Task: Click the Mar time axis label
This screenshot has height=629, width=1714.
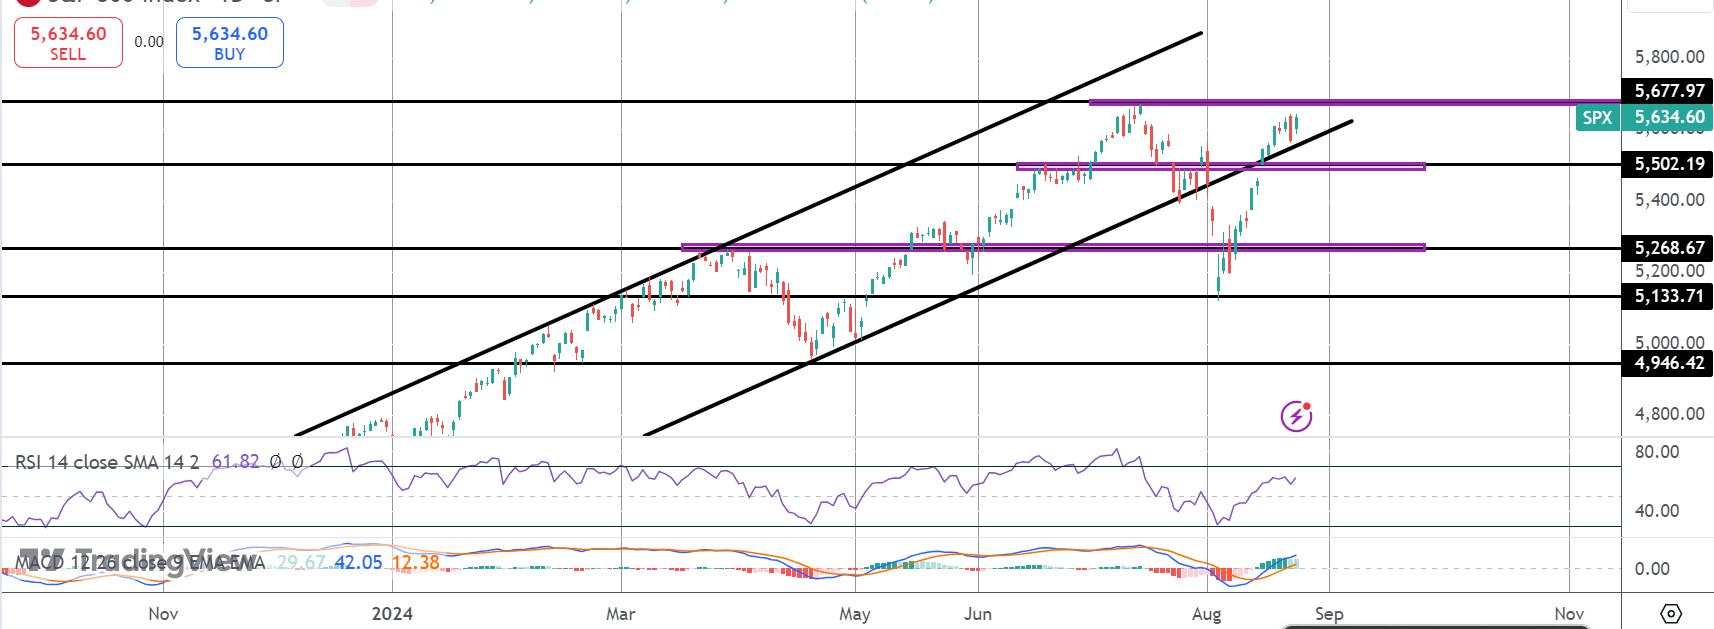Action: 620,614
